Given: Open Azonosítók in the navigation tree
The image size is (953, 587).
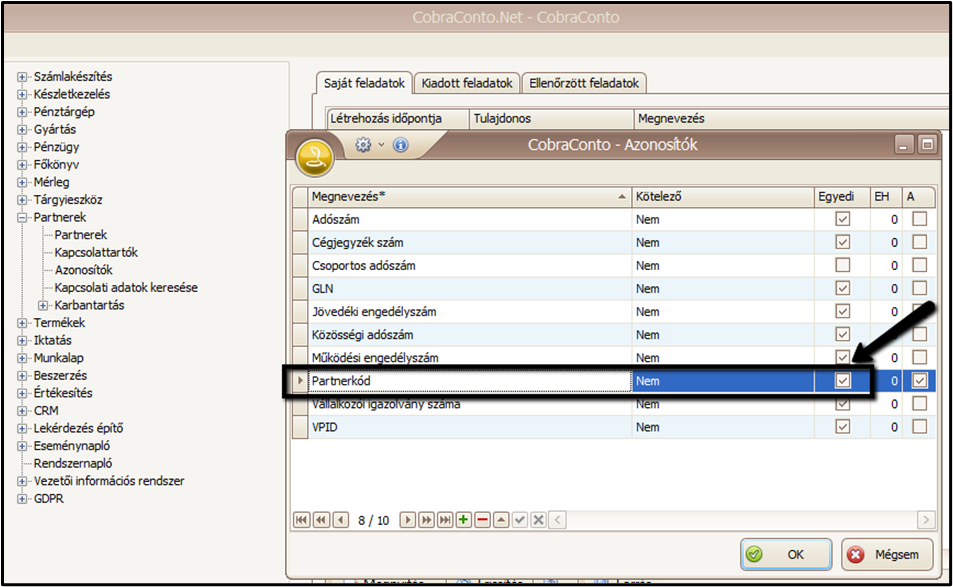Looking at the screenshot, I should [84, 270].
